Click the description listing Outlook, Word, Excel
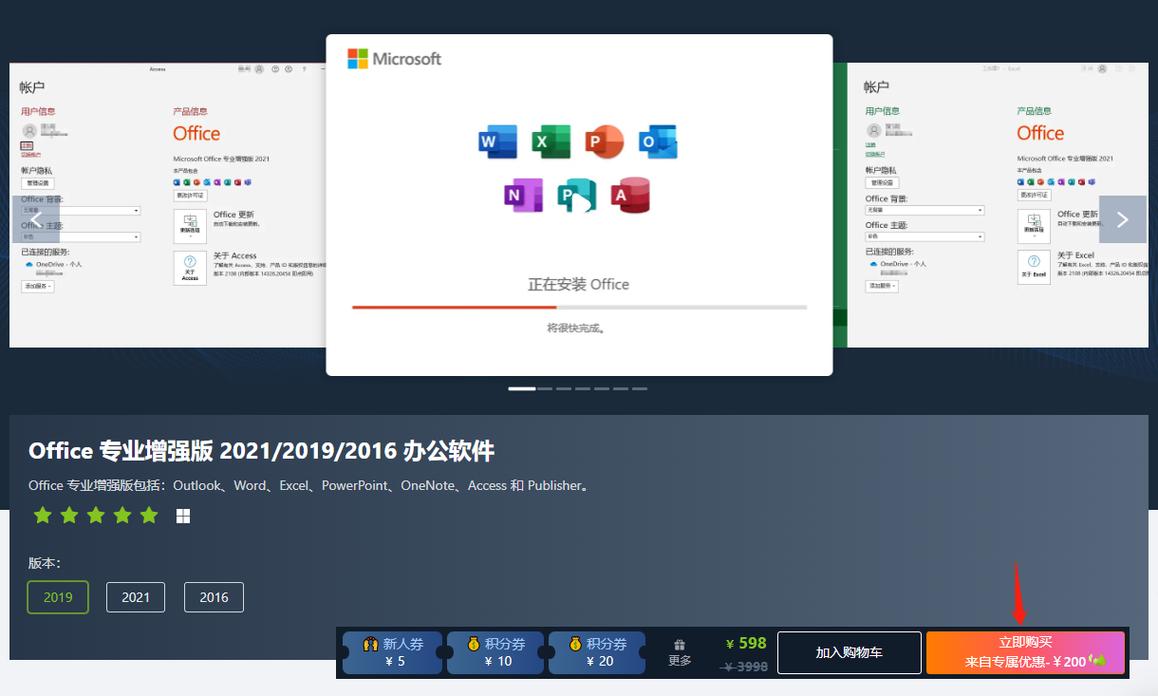 tap(309, 485)
